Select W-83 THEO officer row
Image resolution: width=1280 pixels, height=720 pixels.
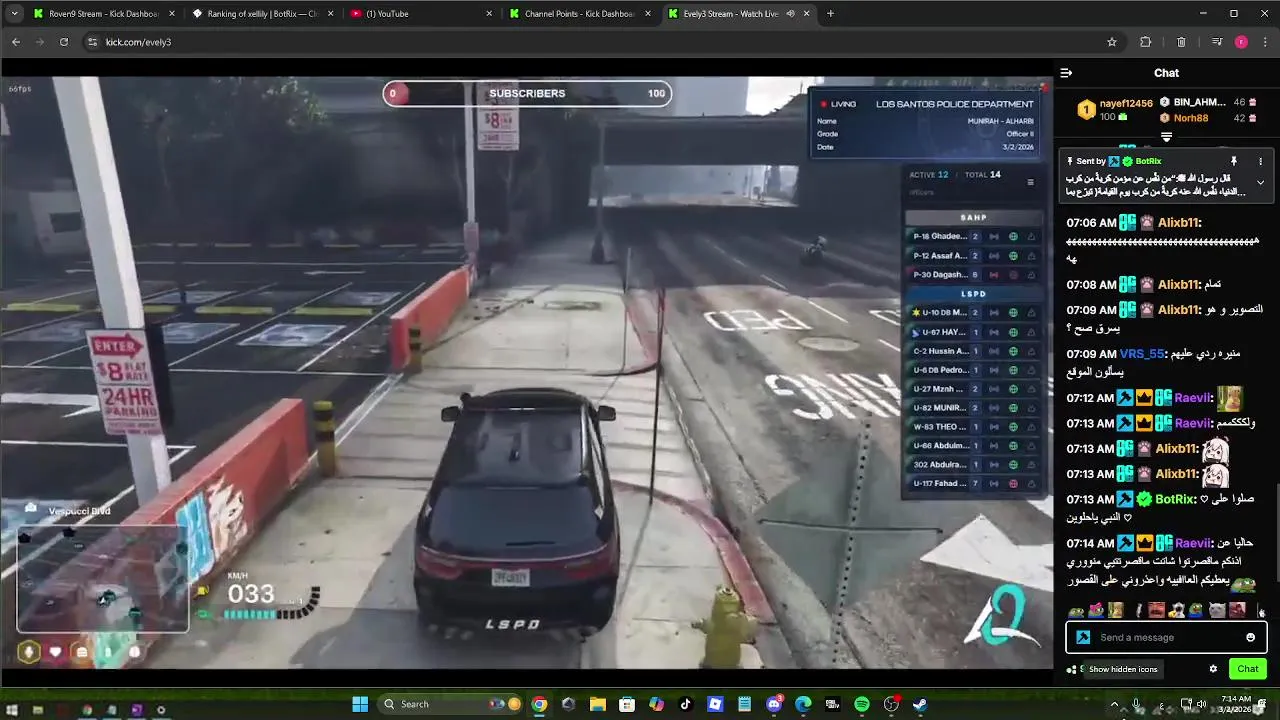click(x=974, y=427)
